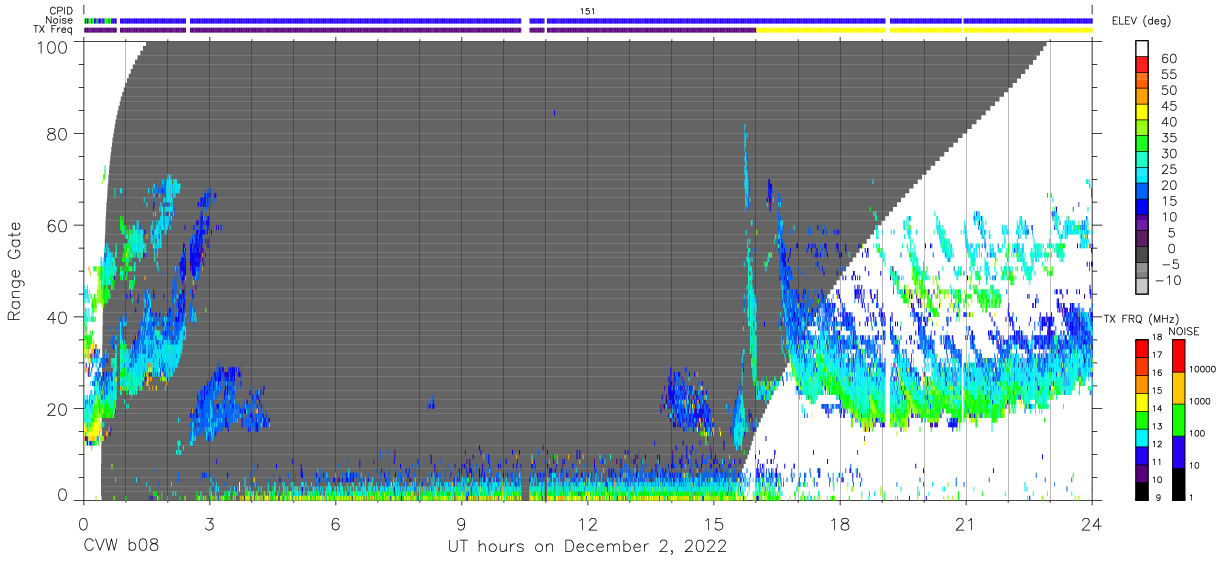Screen dimensions: 1228x567
Task: Click the TX Freq row label
Action: (53, 30)
